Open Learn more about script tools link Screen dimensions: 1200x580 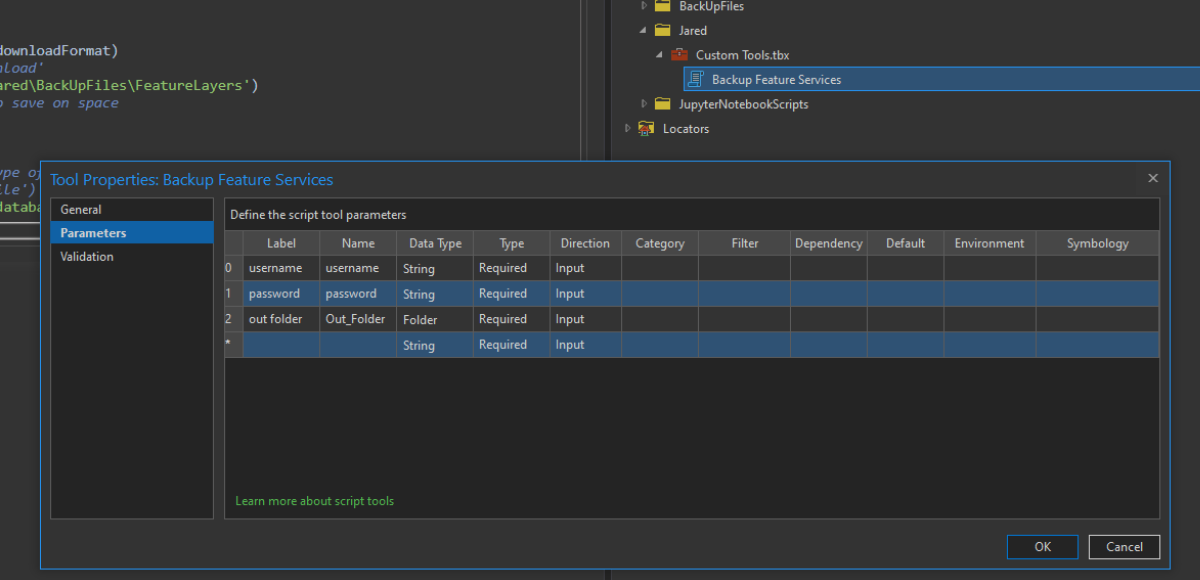click(x=314, y=501)
